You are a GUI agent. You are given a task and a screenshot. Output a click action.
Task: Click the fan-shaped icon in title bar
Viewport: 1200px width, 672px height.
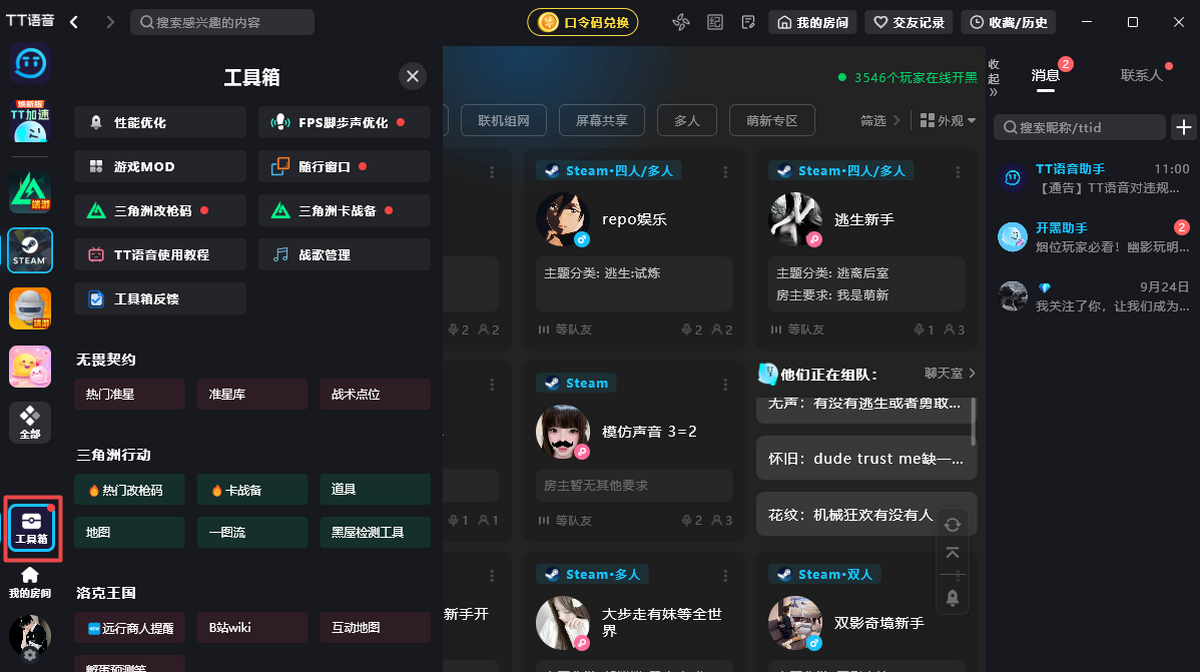point(681,22)
